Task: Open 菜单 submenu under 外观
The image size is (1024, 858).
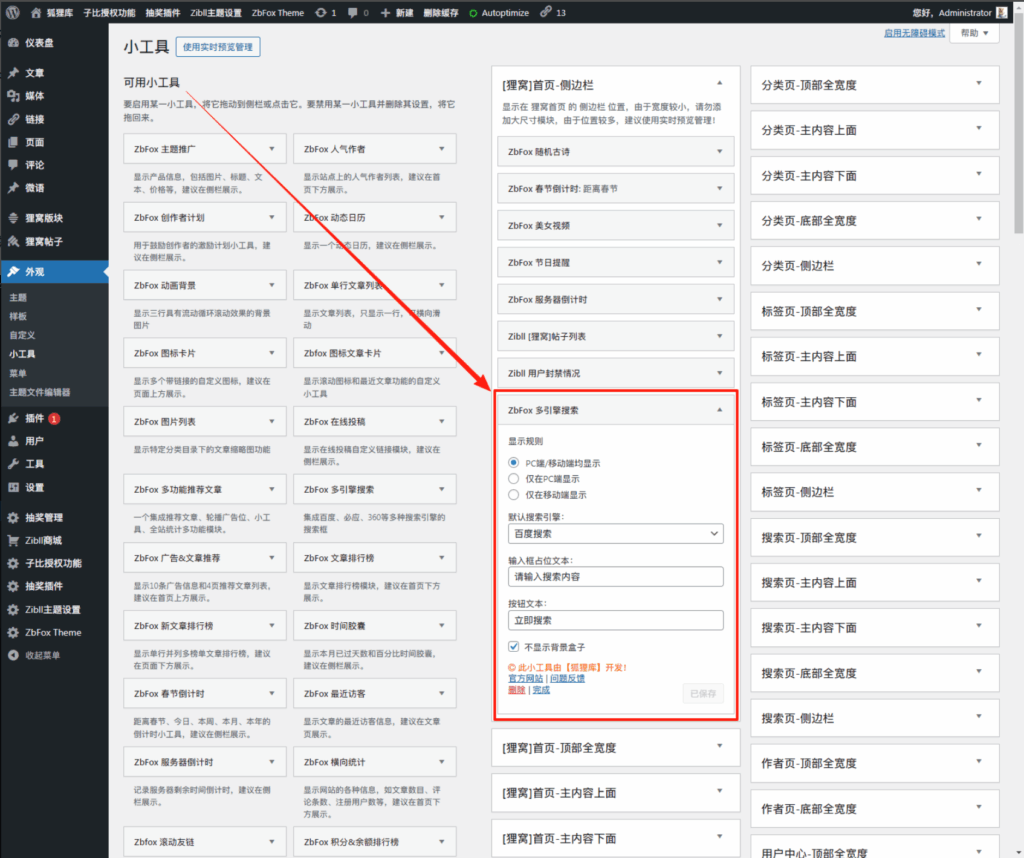Action: pos(18,373)
